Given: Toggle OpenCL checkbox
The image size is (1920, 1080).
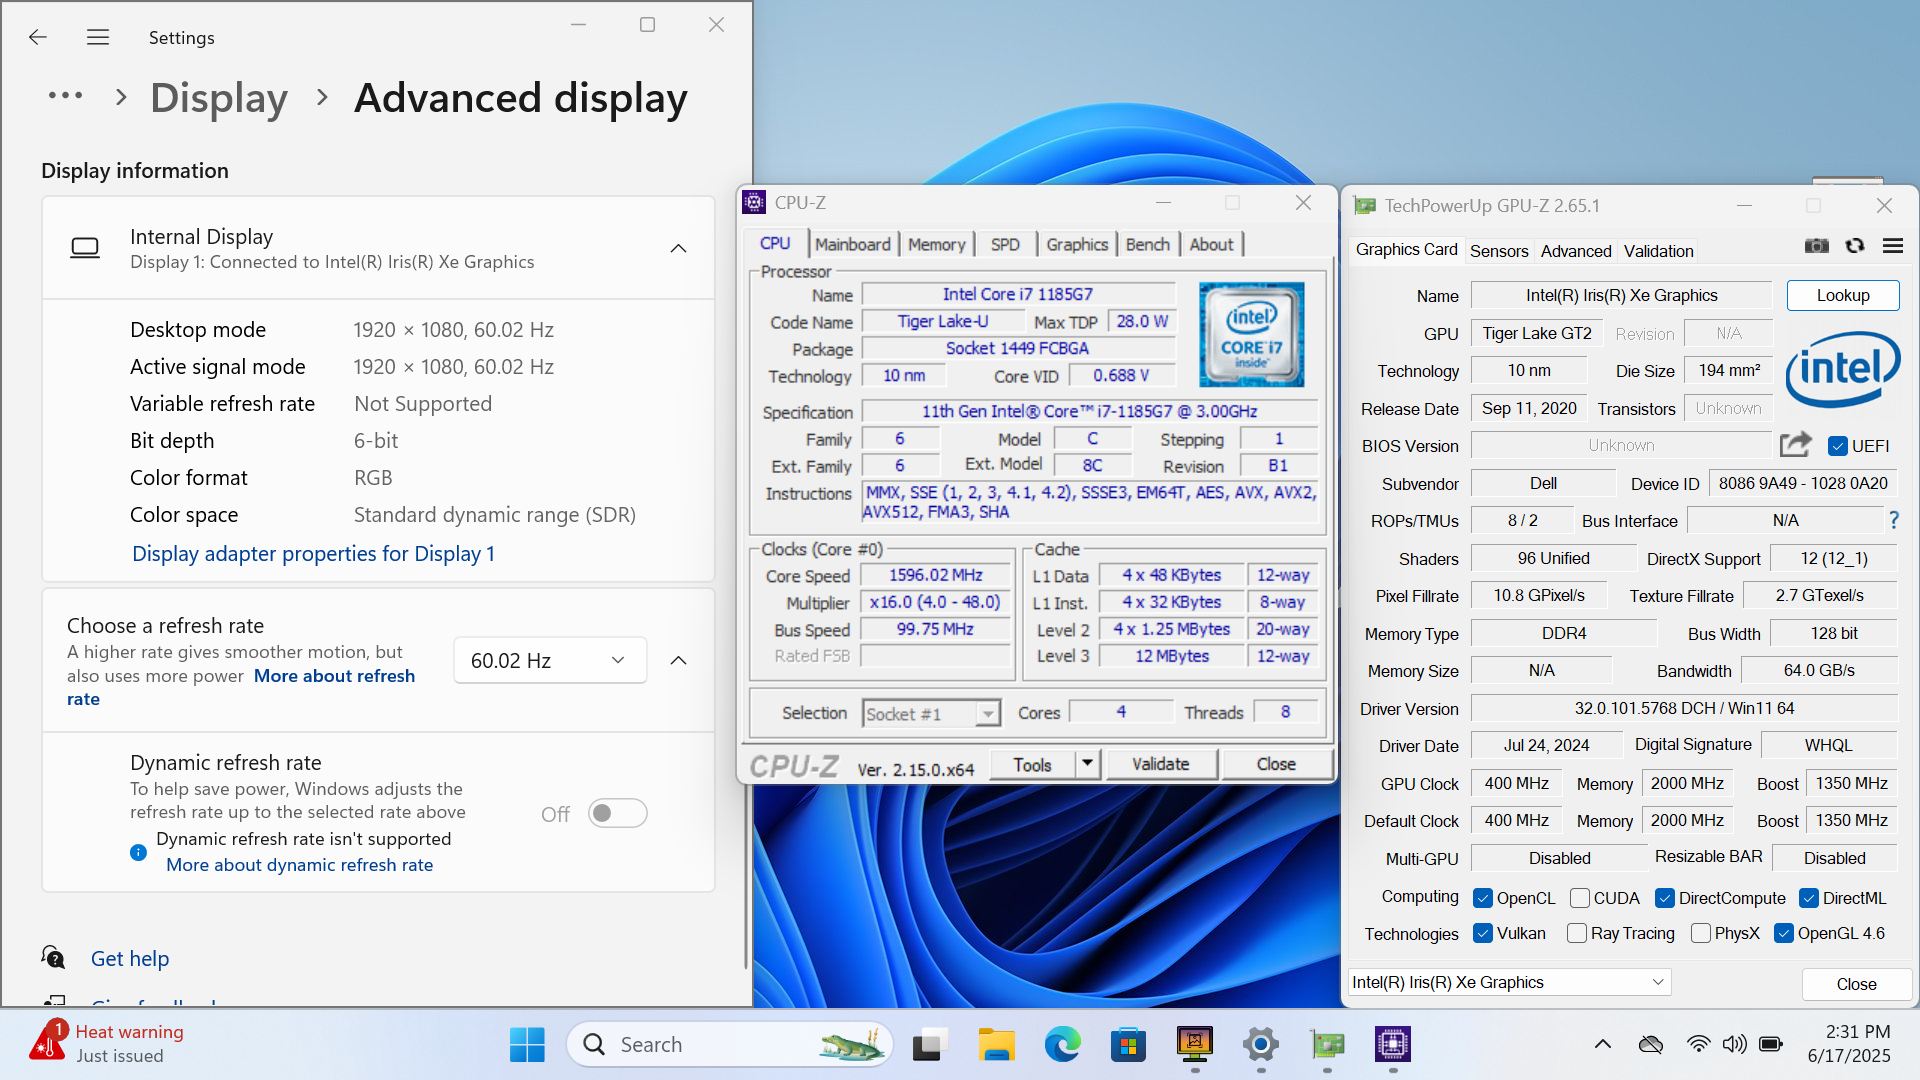Looking at the screenshot, I should click(x=1483, y=898).
